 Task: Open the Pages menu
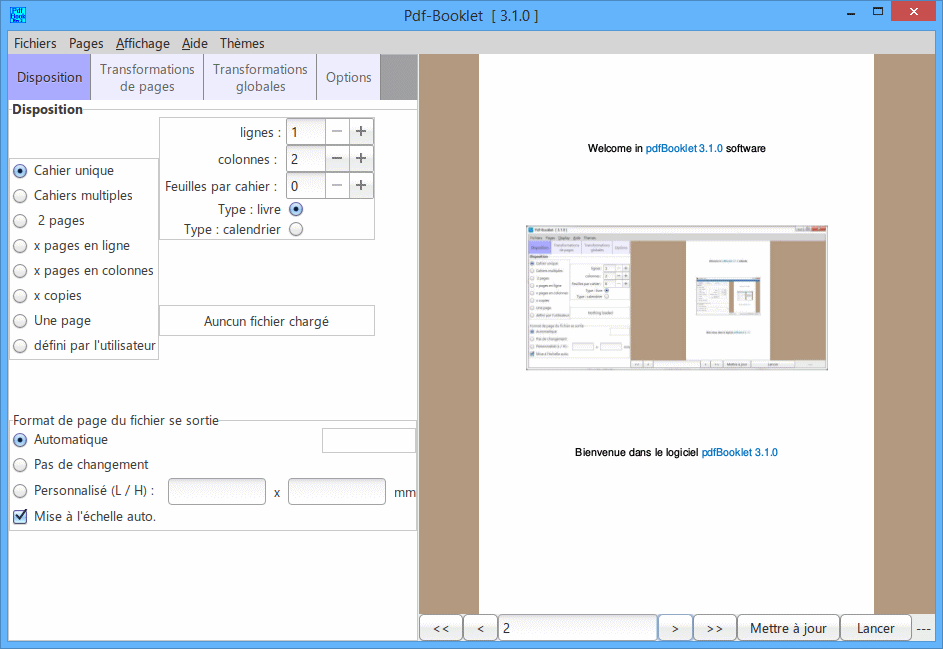click(86, 43)
